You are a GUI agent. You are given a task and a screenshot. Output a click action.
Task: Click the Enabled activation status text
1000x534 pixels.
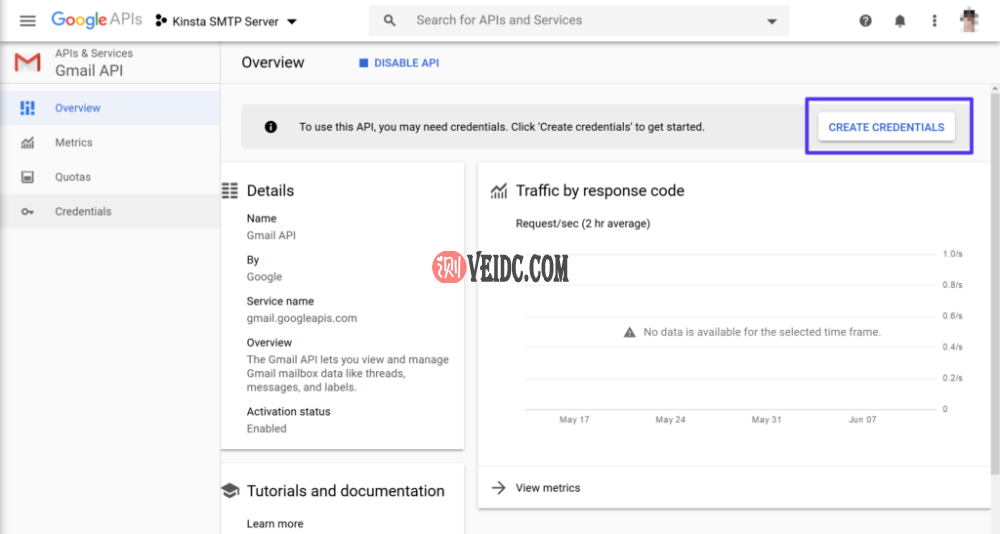[267, 428]
